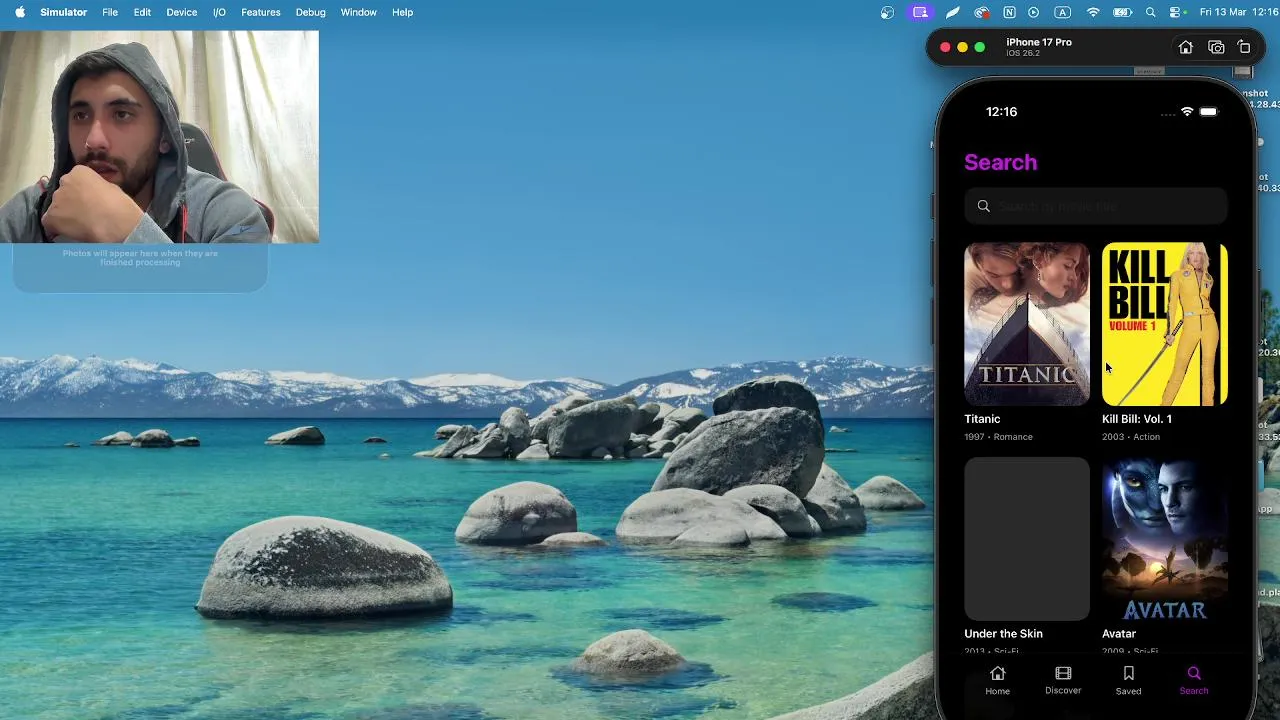Screen dimensions: 1280x720
Task: Open the Titanic movie poster
Action: [x=1027, y=324]
